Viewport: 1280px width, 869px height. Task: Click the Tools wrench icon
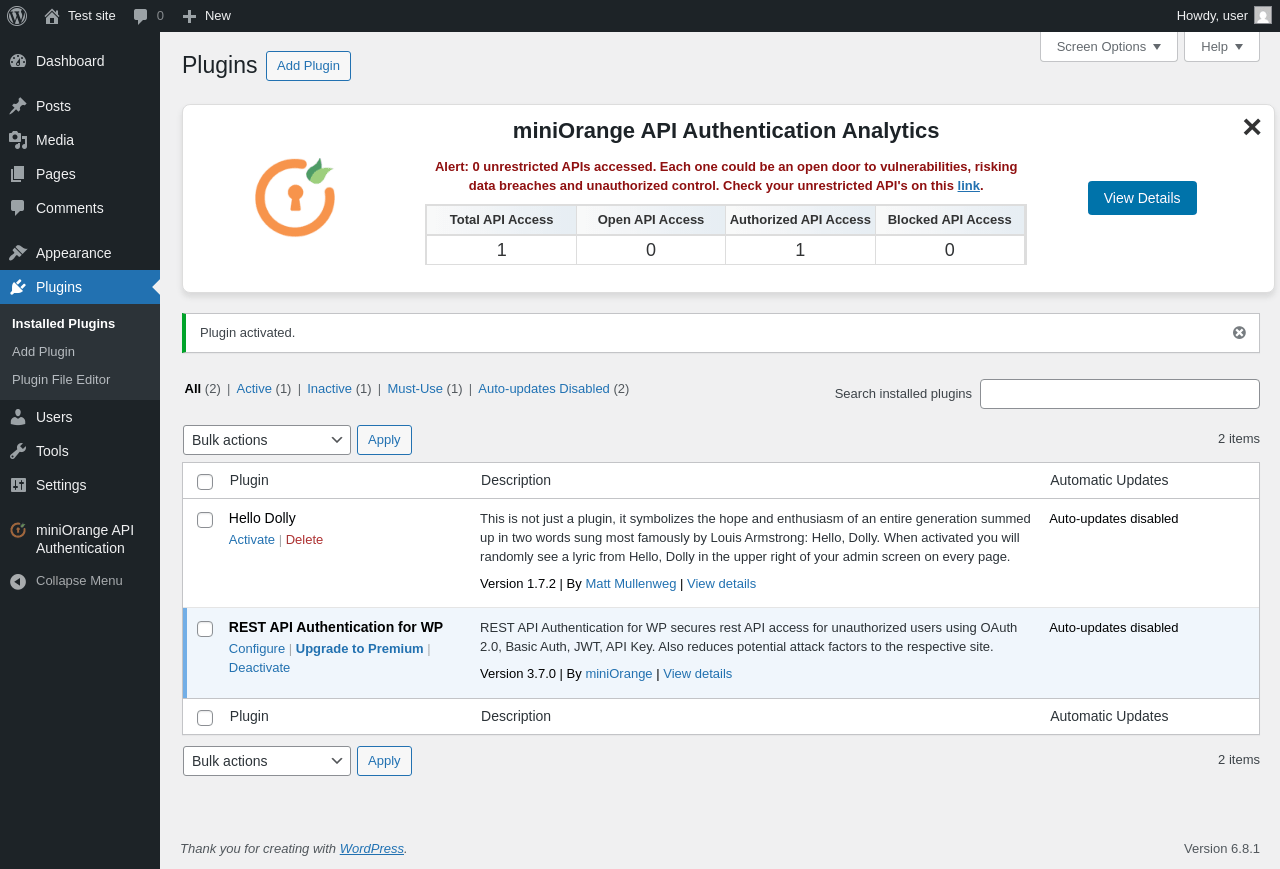coord(18,451)
